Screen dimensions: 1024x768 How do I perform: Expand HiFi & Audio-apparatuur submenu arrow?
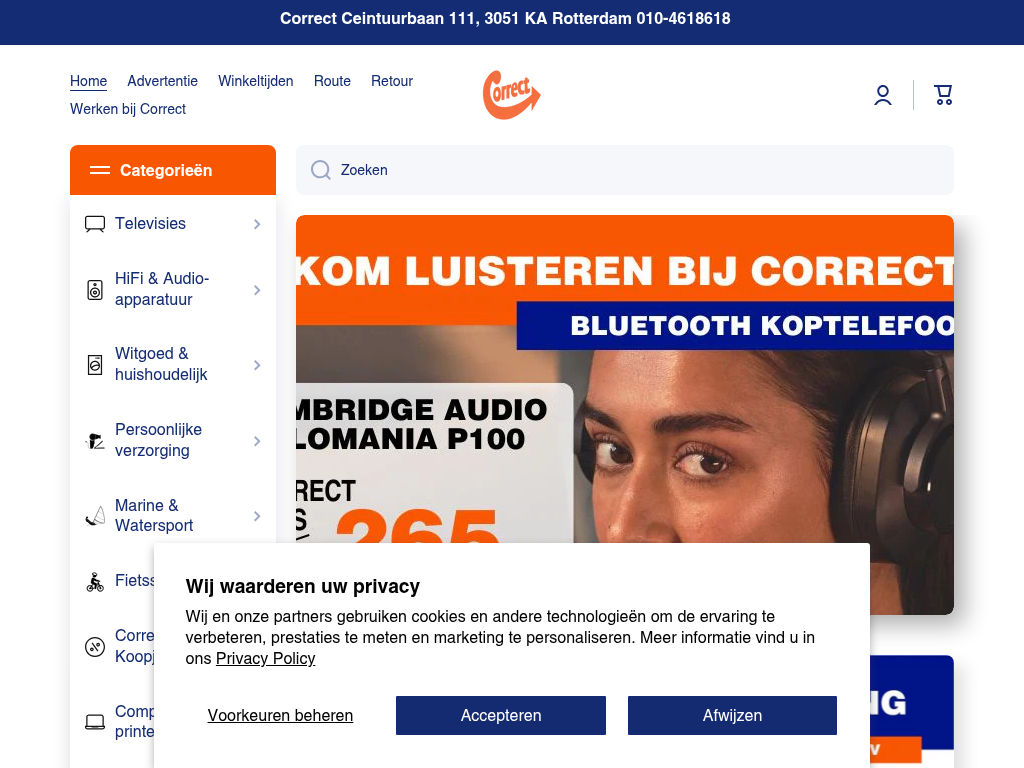coord(257,290)
